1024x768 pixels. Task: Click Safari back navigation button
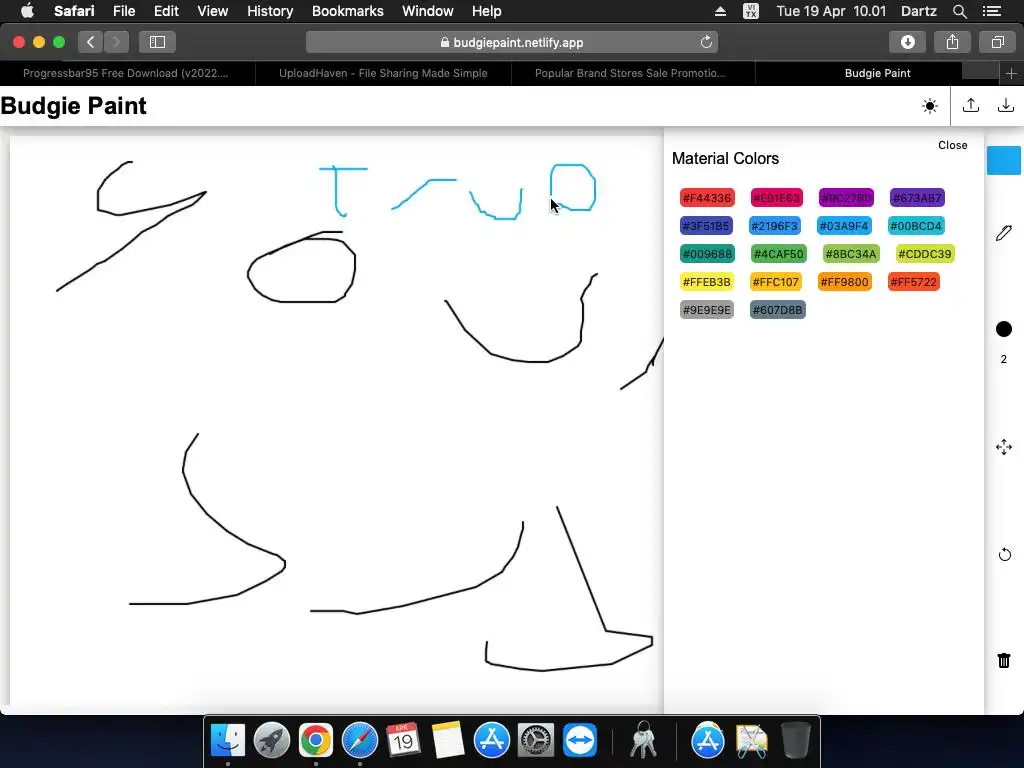tap(91, 42)
